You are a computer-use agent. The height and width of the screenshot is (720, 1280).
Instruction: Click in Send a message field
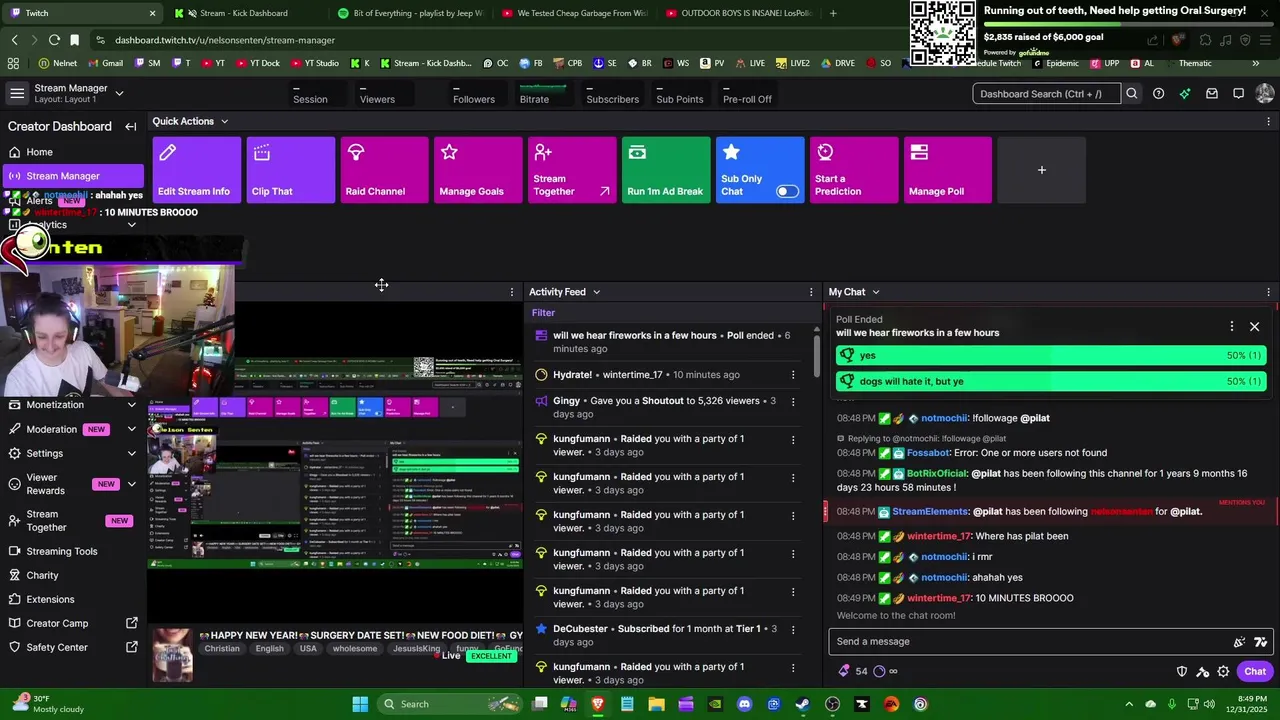point(1030,642)
